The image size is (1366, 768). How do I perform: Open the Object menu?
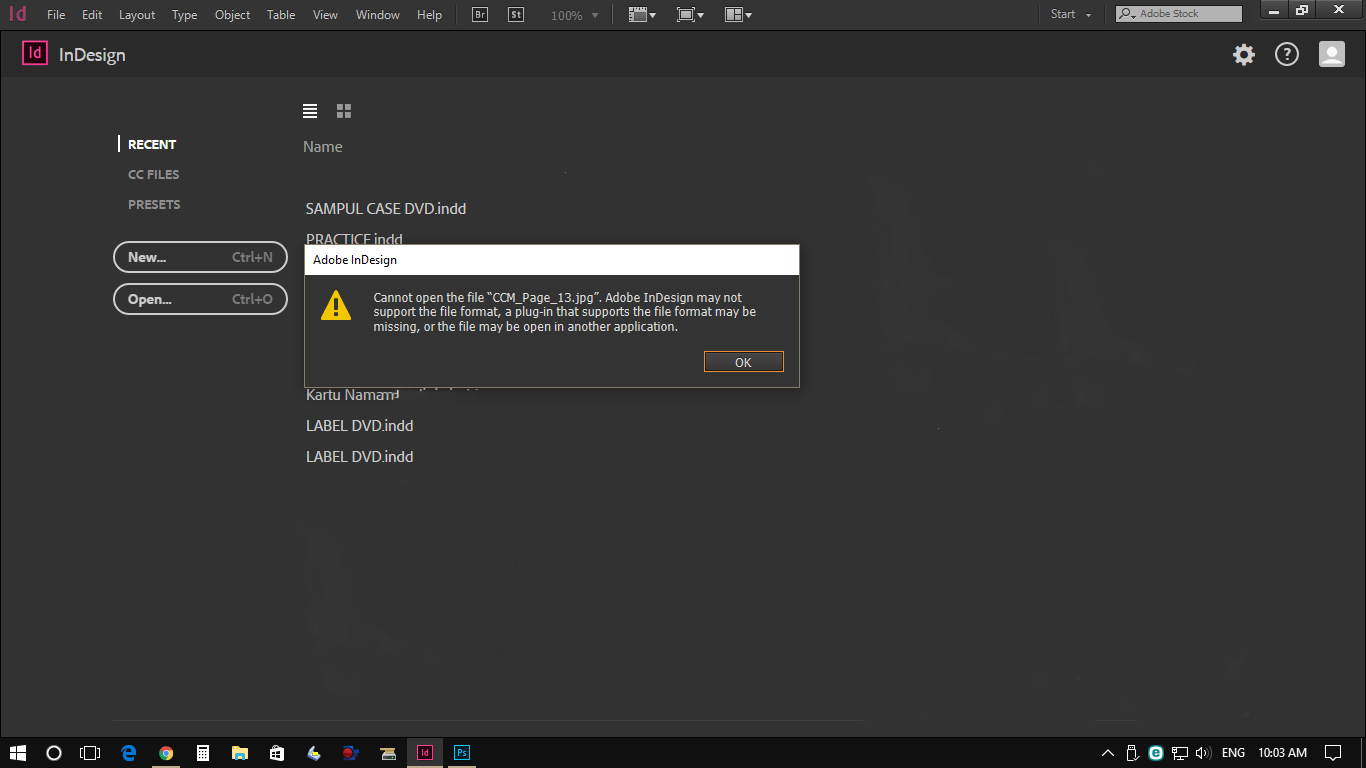click(x=232, y=15)
